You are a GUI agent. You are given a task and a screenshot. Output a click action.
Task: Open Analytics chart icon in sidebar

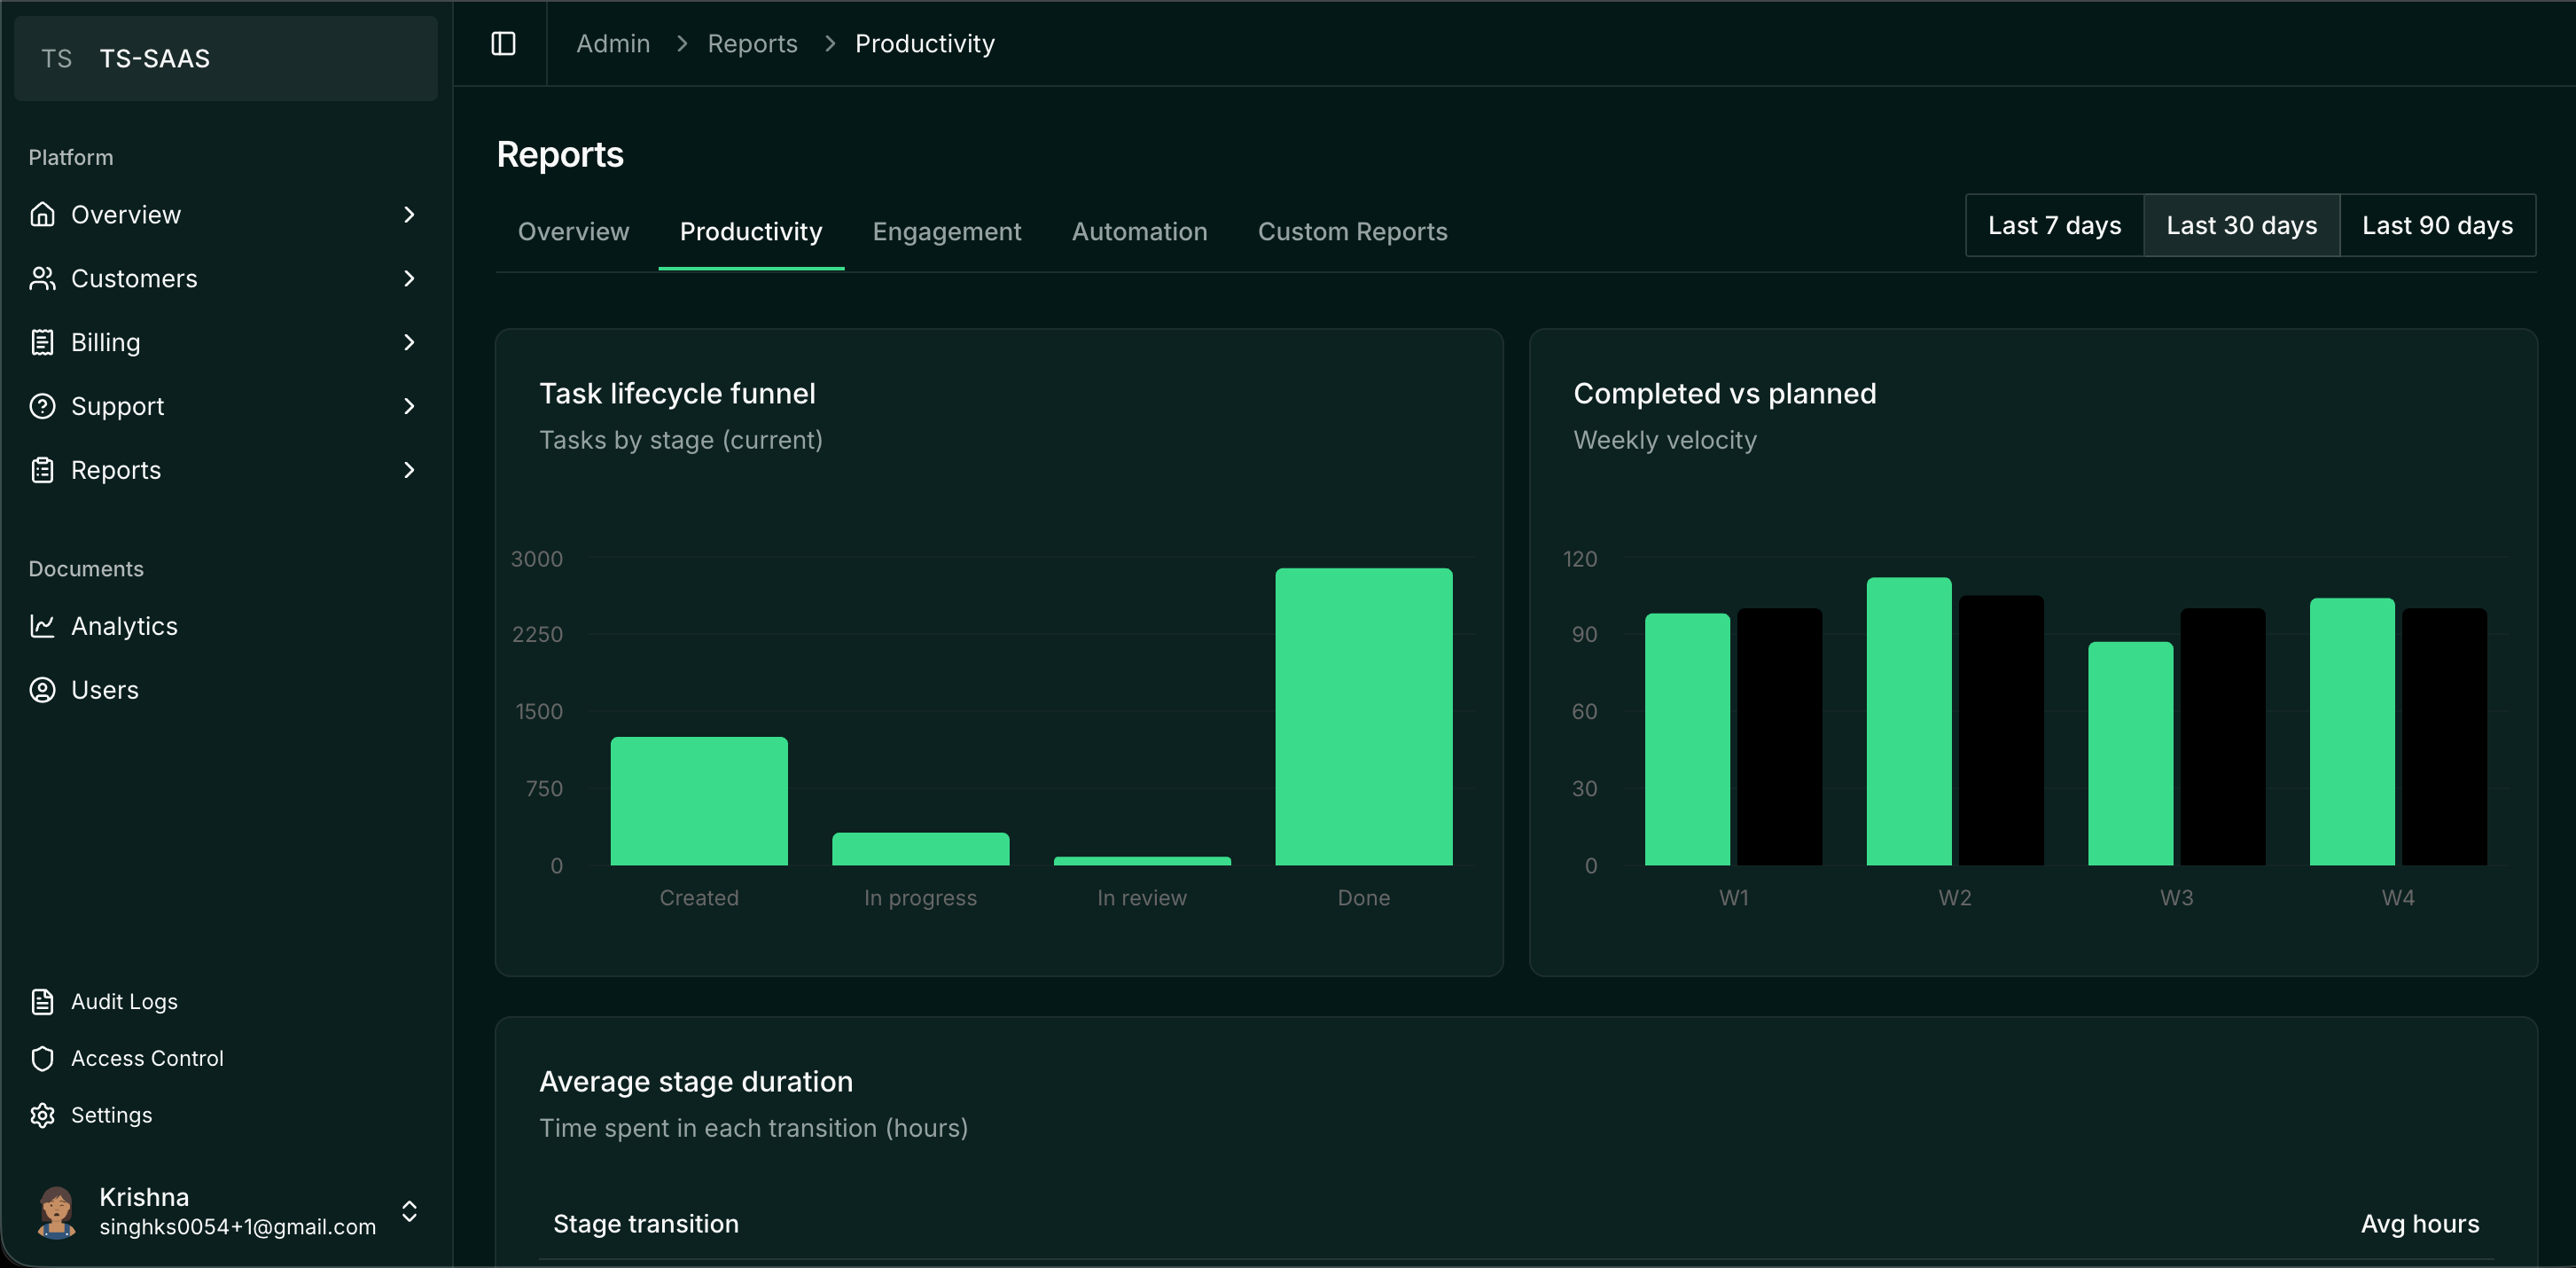click(x=42, y=626)
